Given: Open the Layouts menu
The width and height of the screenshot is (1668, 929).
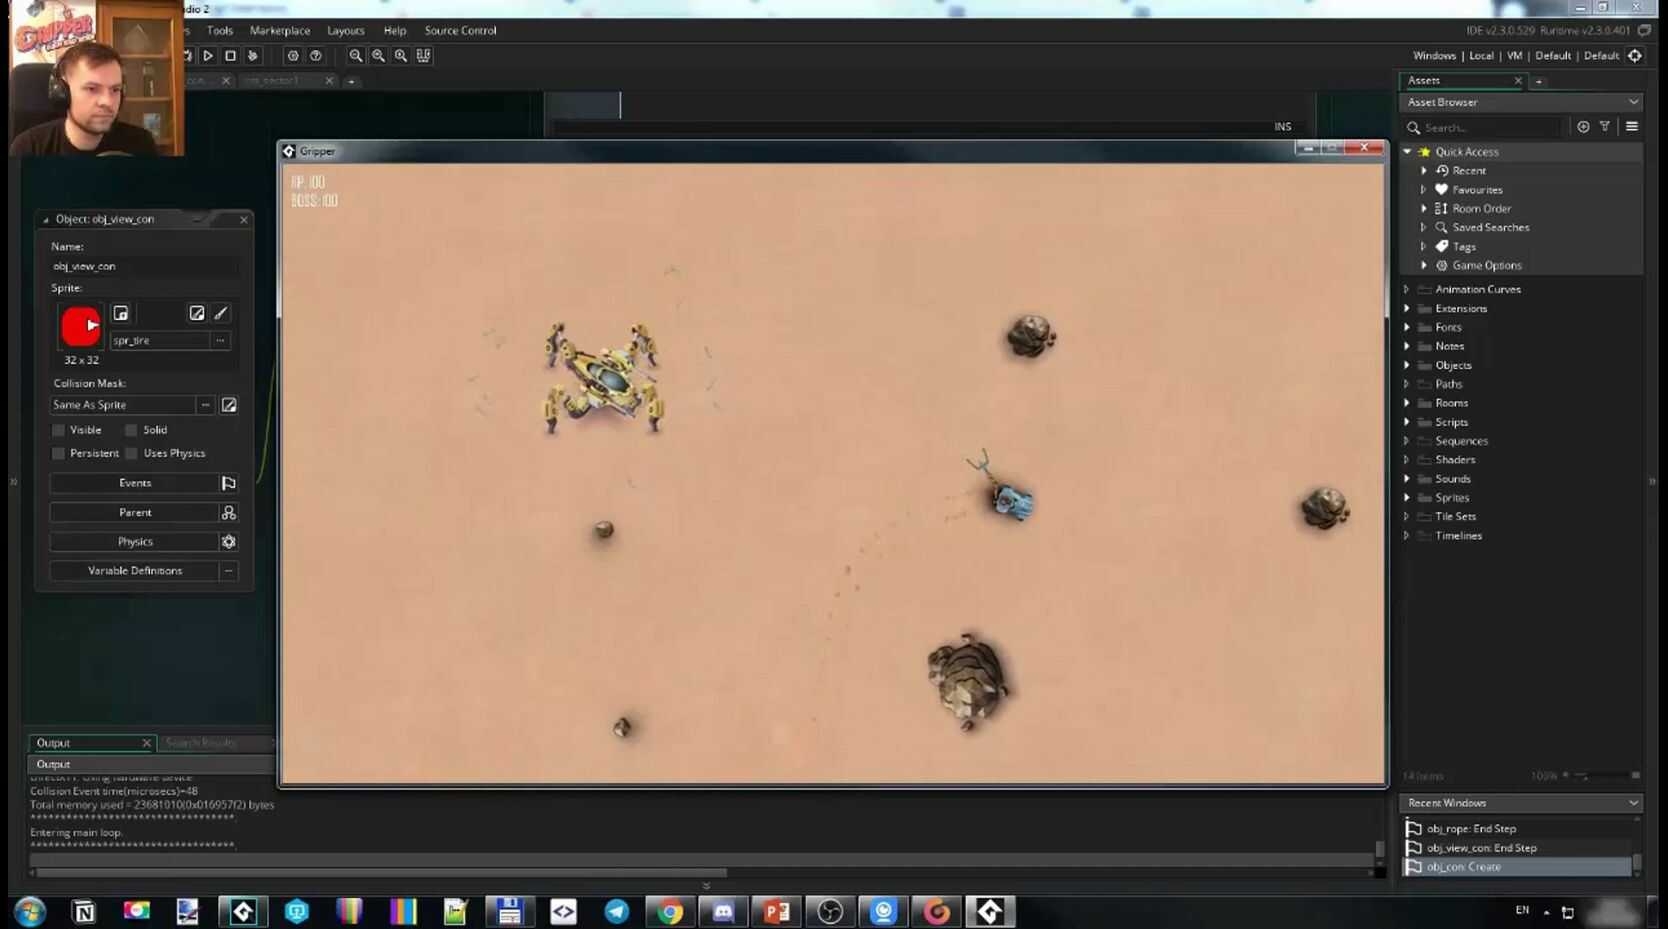Looking at the screenshot, I should tap(346, 31).
